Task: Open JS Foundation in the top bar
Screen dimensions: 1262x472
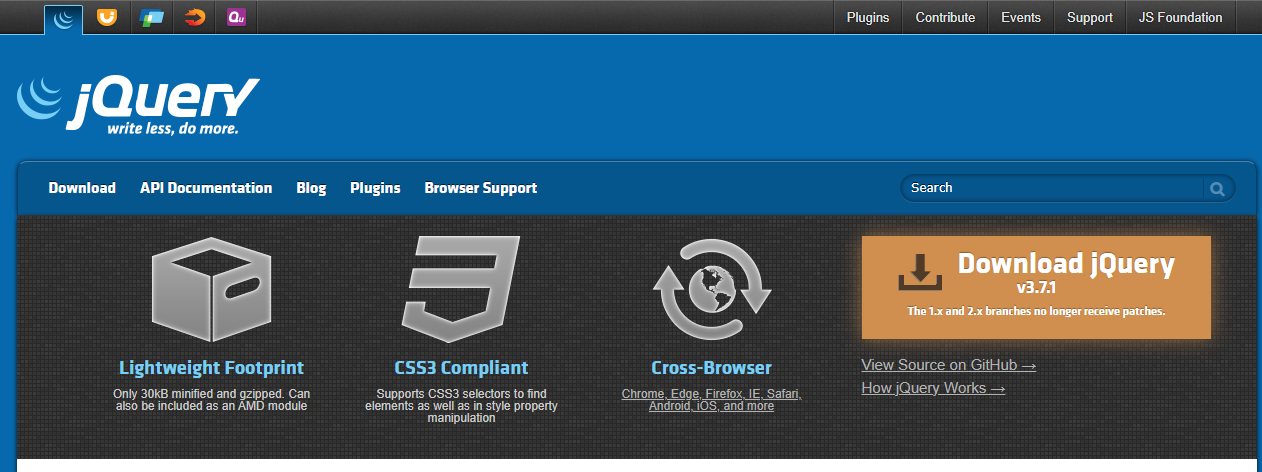Action: click(x=1181, y=17)
